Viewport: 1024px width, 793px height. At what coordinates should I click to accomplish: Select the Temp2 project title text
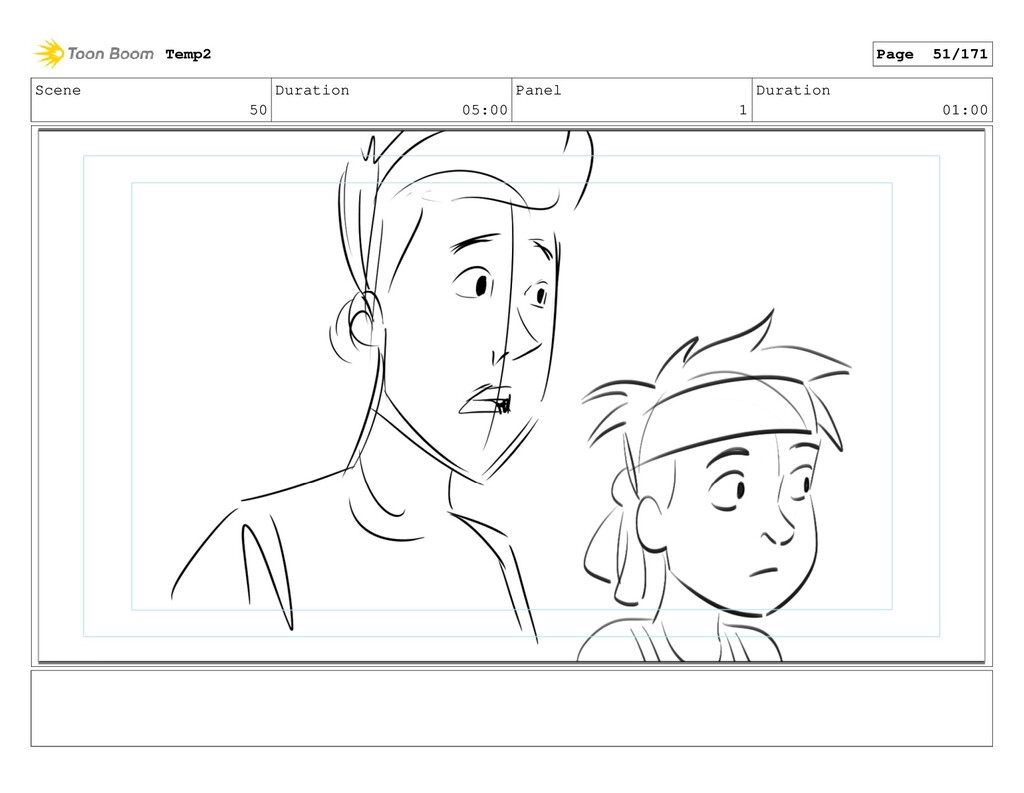[188, 54]
